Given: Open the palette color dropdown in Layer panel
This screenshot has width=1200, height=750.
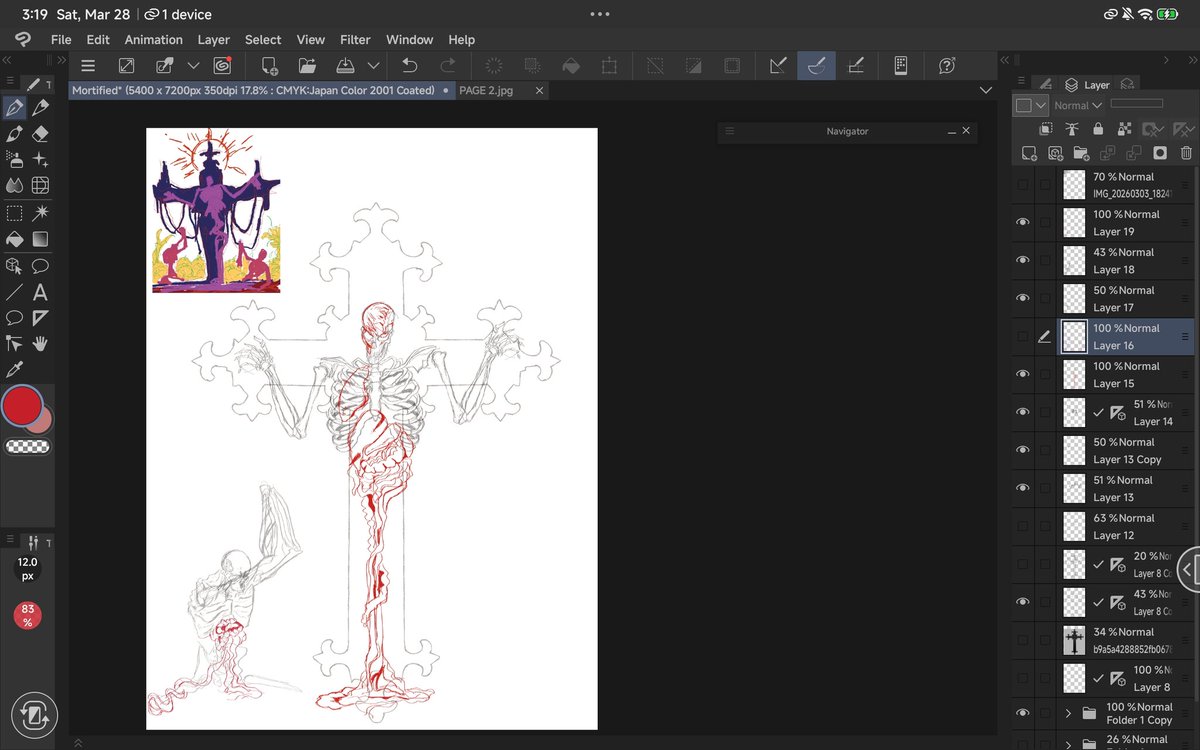Looking at the screenshot, I should 1030,105.
